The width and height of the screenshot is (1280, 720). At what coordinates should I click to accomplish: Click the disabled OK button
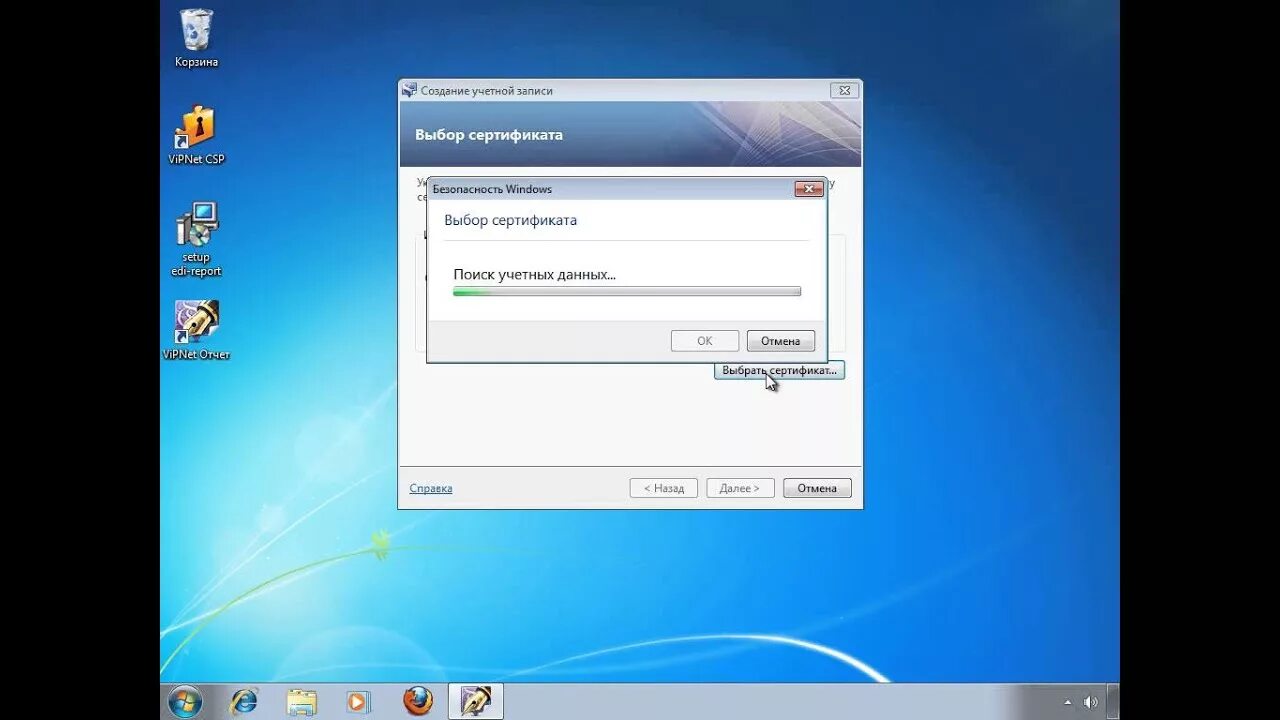pyautogui.click(x=705, y=341)
